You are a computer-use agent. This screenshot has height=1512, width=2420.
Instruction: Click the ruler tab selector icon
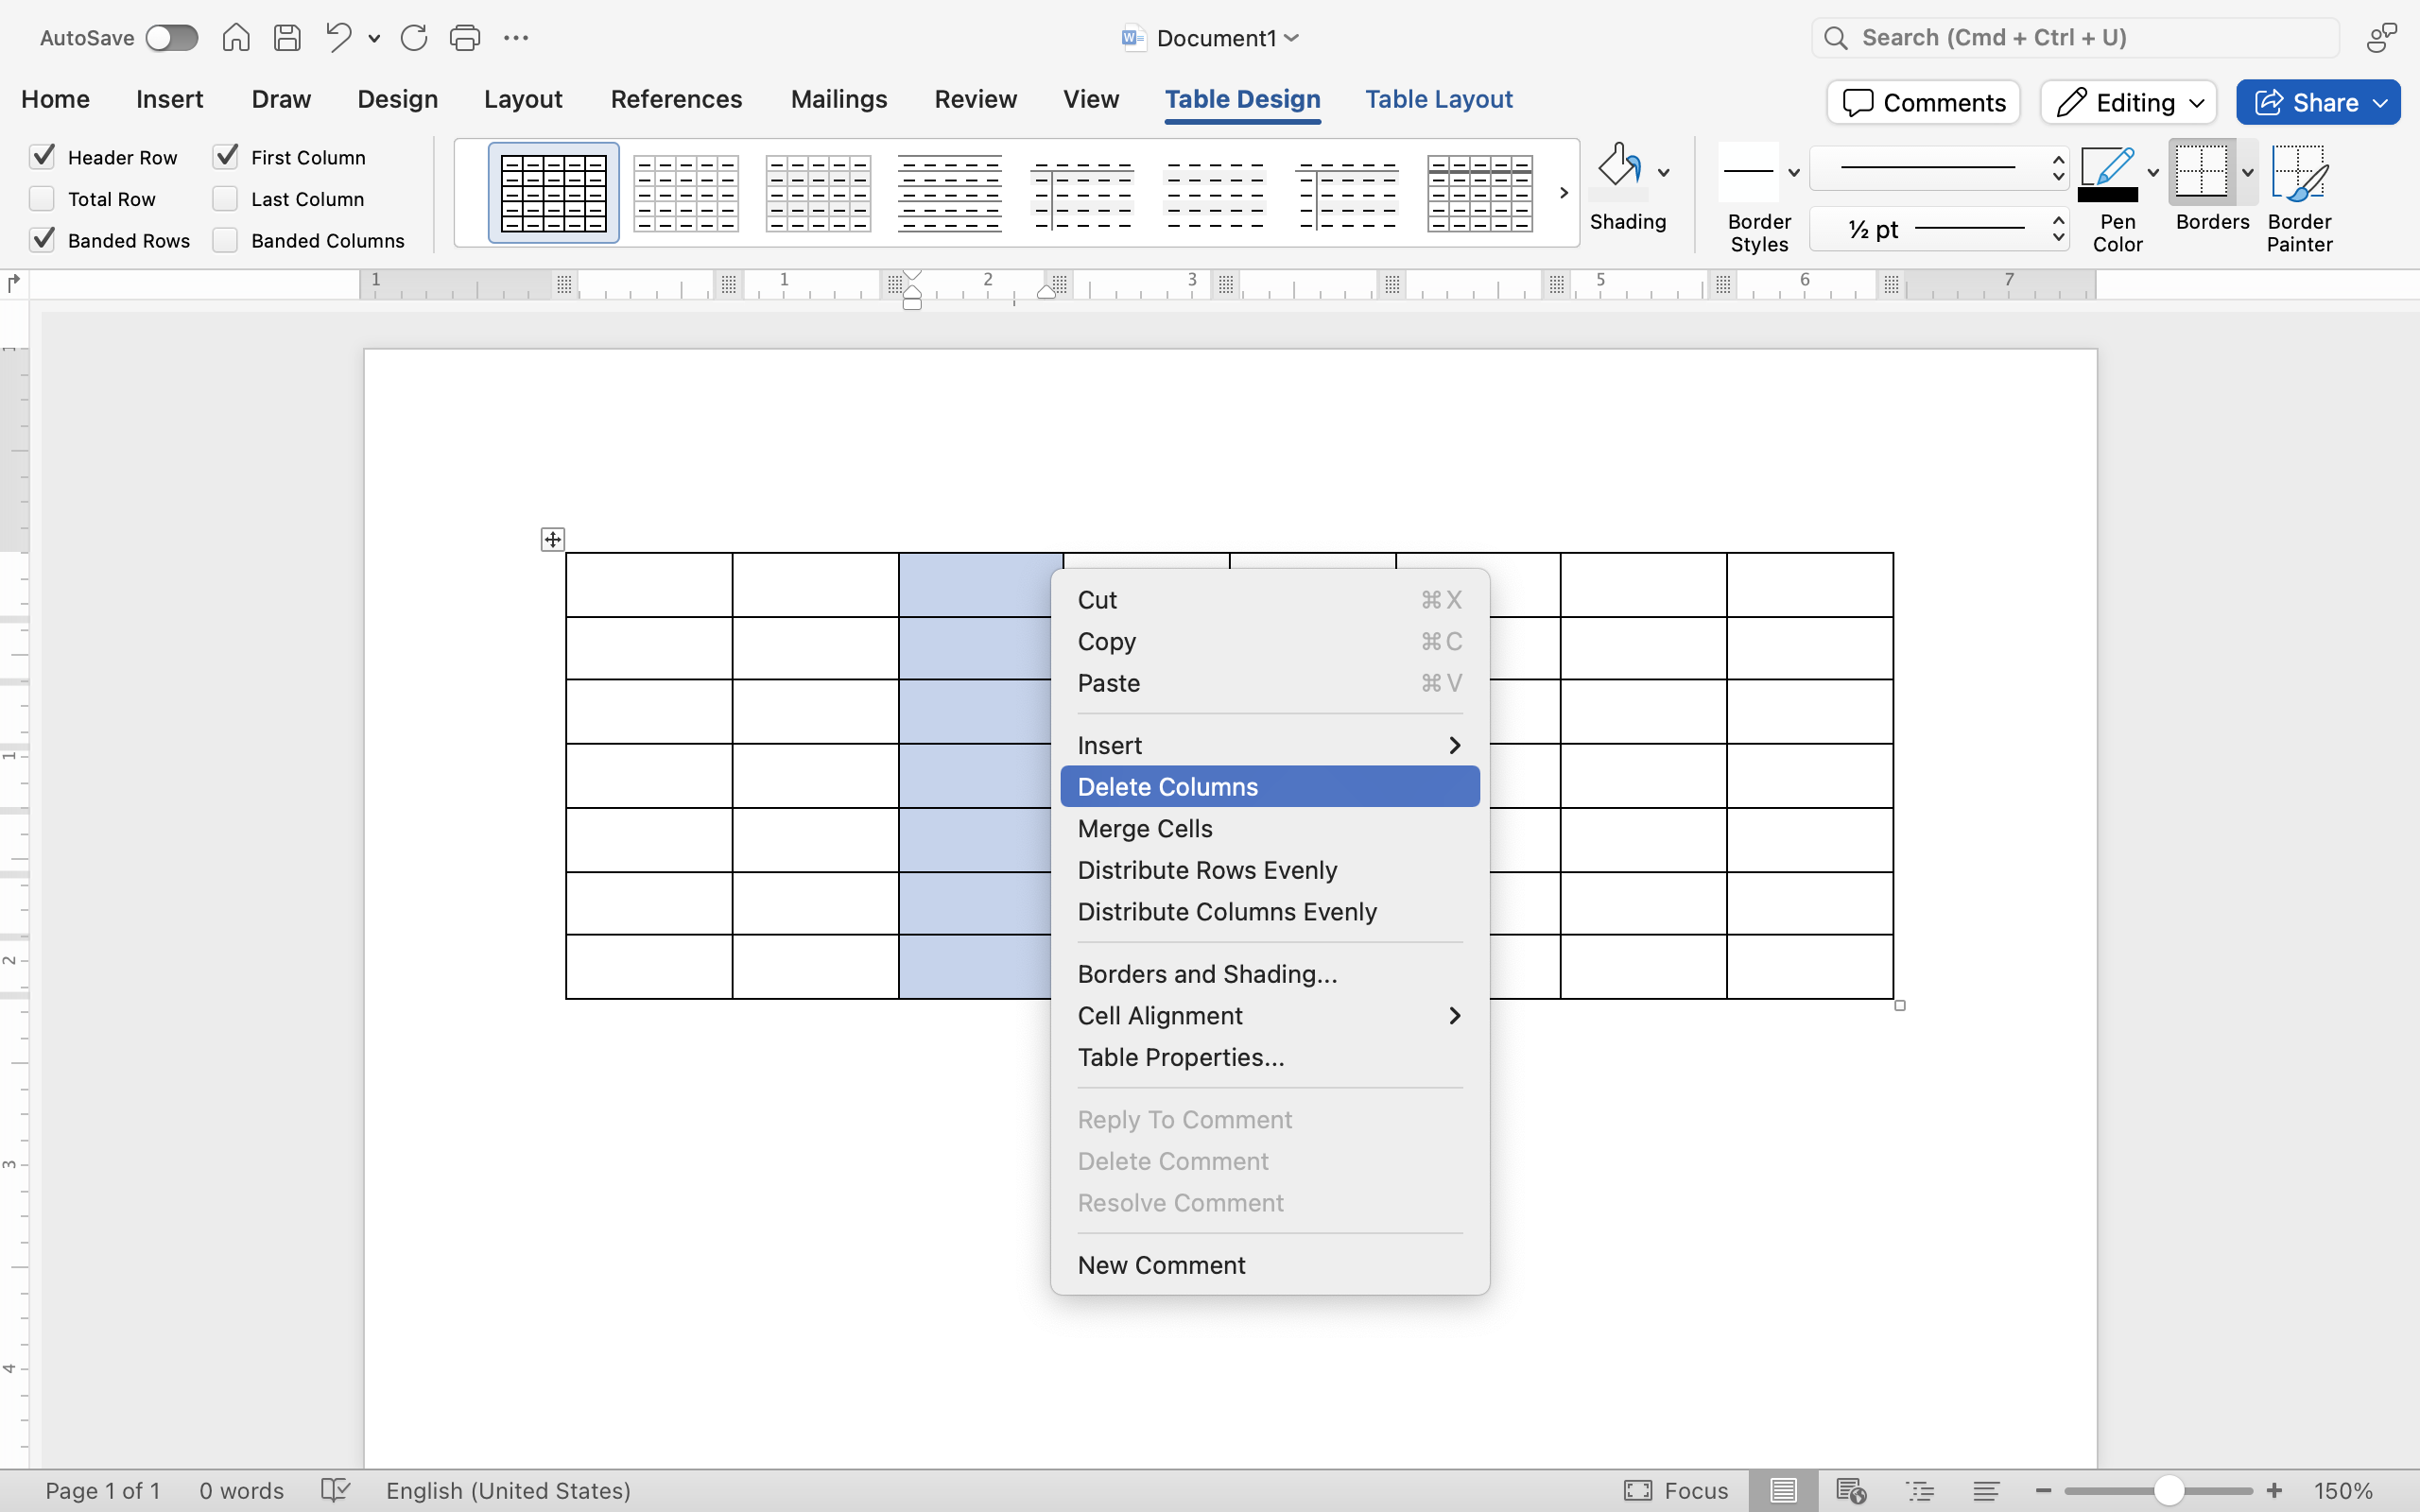pyautogui.click(x=13, y=284)
